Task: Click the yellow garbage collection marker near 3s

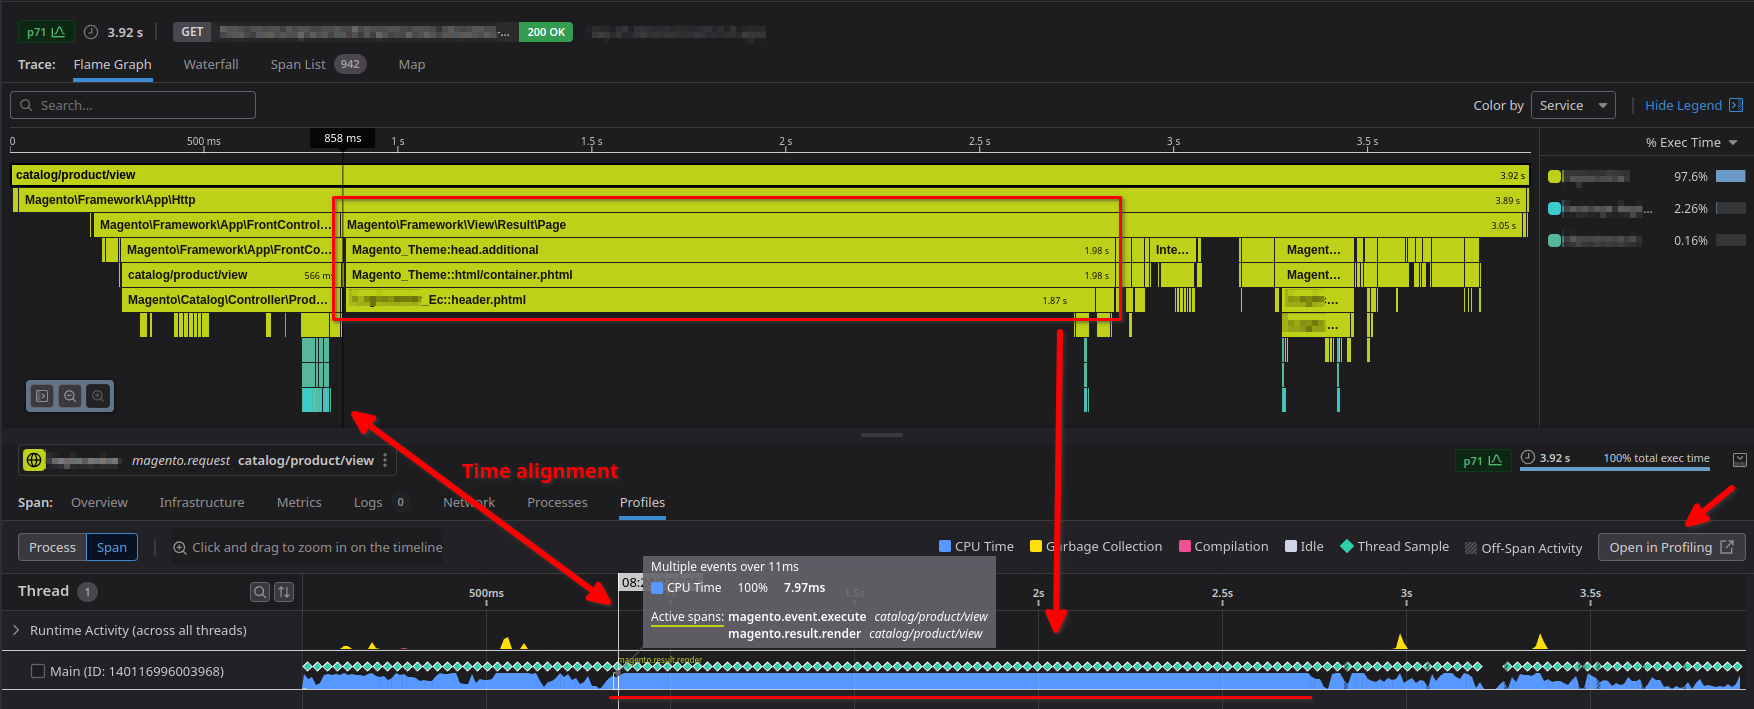Action: [x=1401, y=641]
